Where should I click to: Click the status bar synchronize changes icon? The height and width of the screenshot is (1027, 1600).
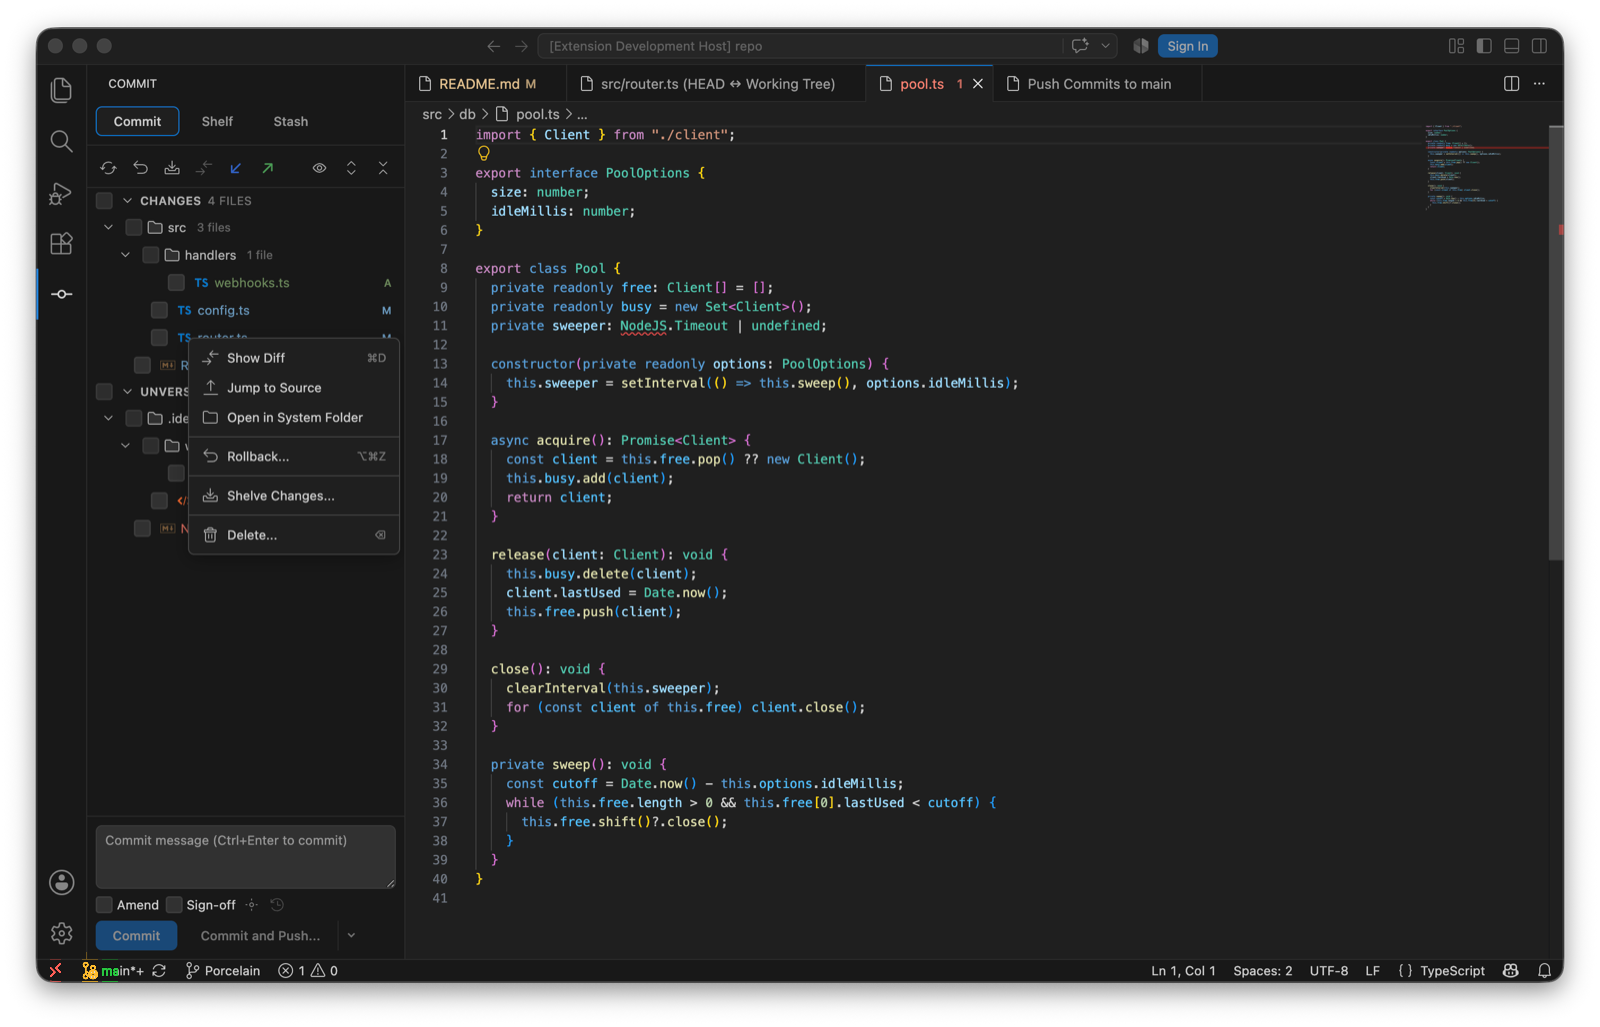[x=159, y=971]
